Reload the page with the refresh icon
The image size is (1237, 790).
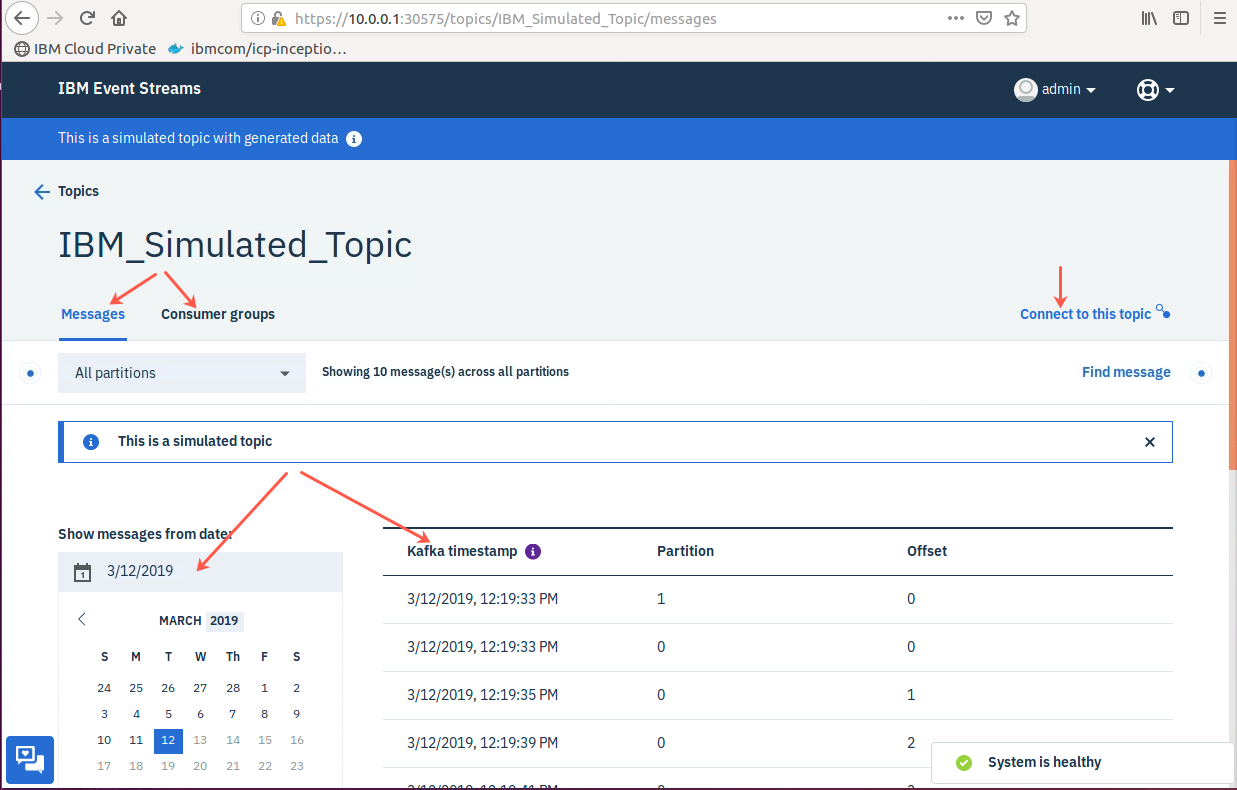[87, 18]
